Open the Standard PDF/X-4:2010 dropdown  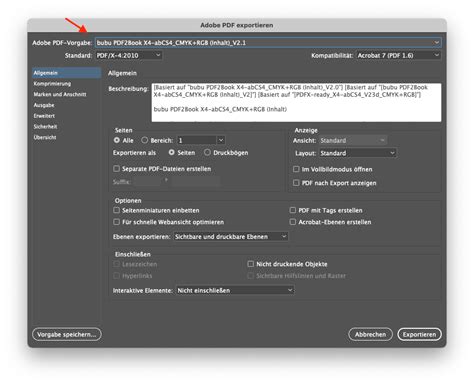pos(129,55)
